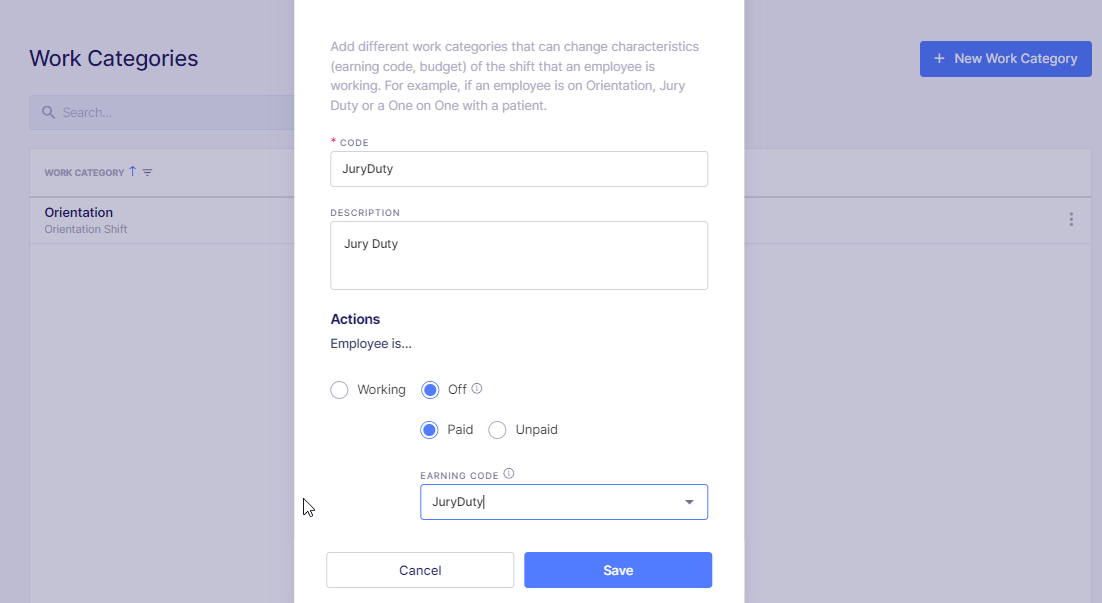Click the info icon next to Off
The width and height of the screenshot is (1102, 603).
(x=477, y=388)
